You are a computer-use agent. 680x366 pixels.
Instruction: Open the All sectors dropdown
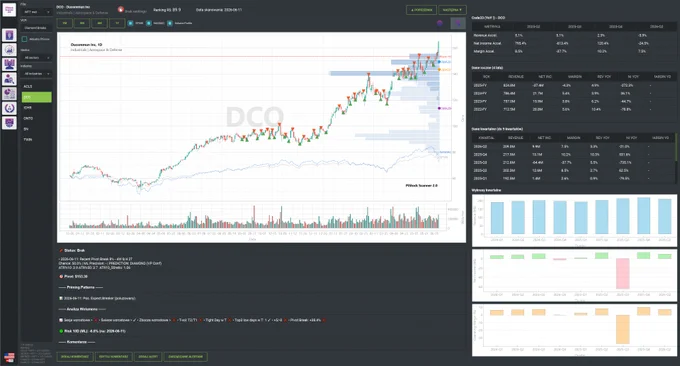tap(36, 58)
